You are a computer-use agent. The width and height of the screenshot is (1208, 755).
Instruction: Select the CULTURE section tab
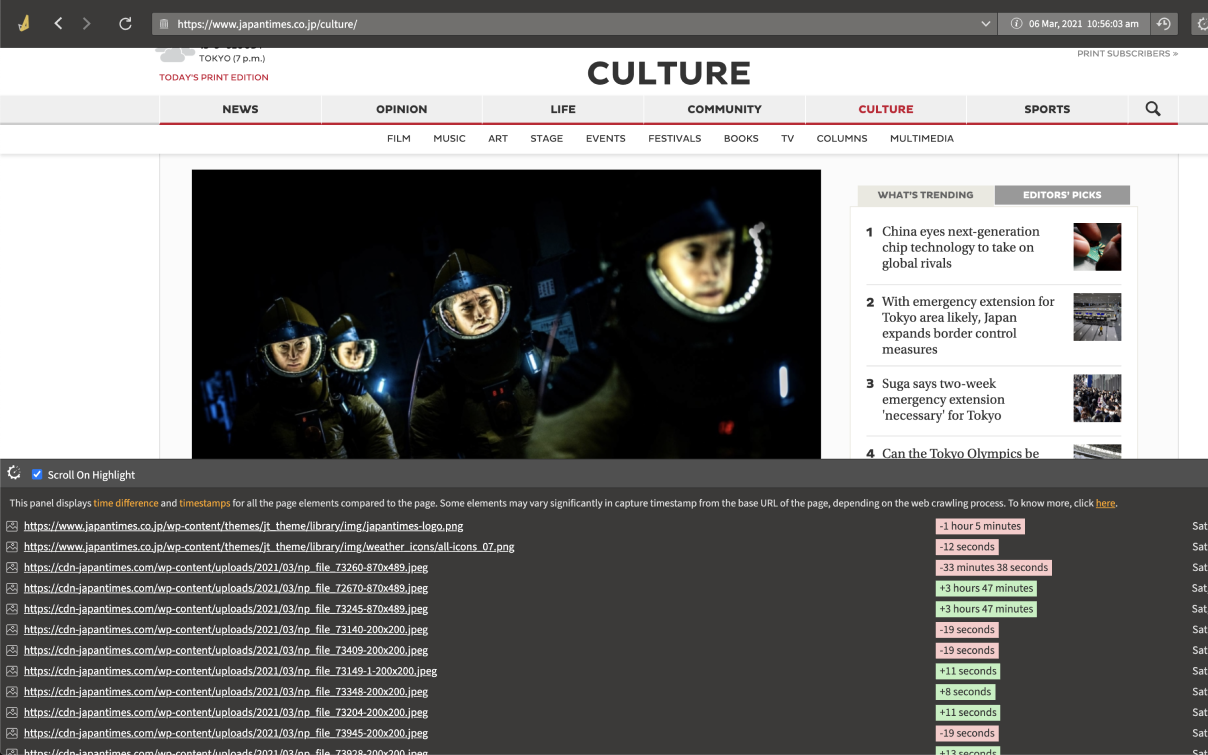click(886, 109)
